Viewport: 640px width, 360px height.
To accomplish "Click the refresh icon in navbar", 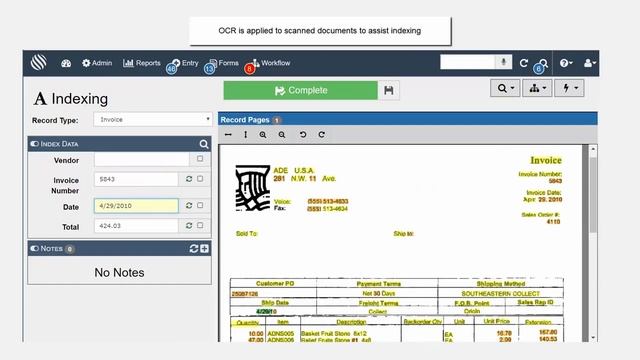I will [x=524, y=63].
